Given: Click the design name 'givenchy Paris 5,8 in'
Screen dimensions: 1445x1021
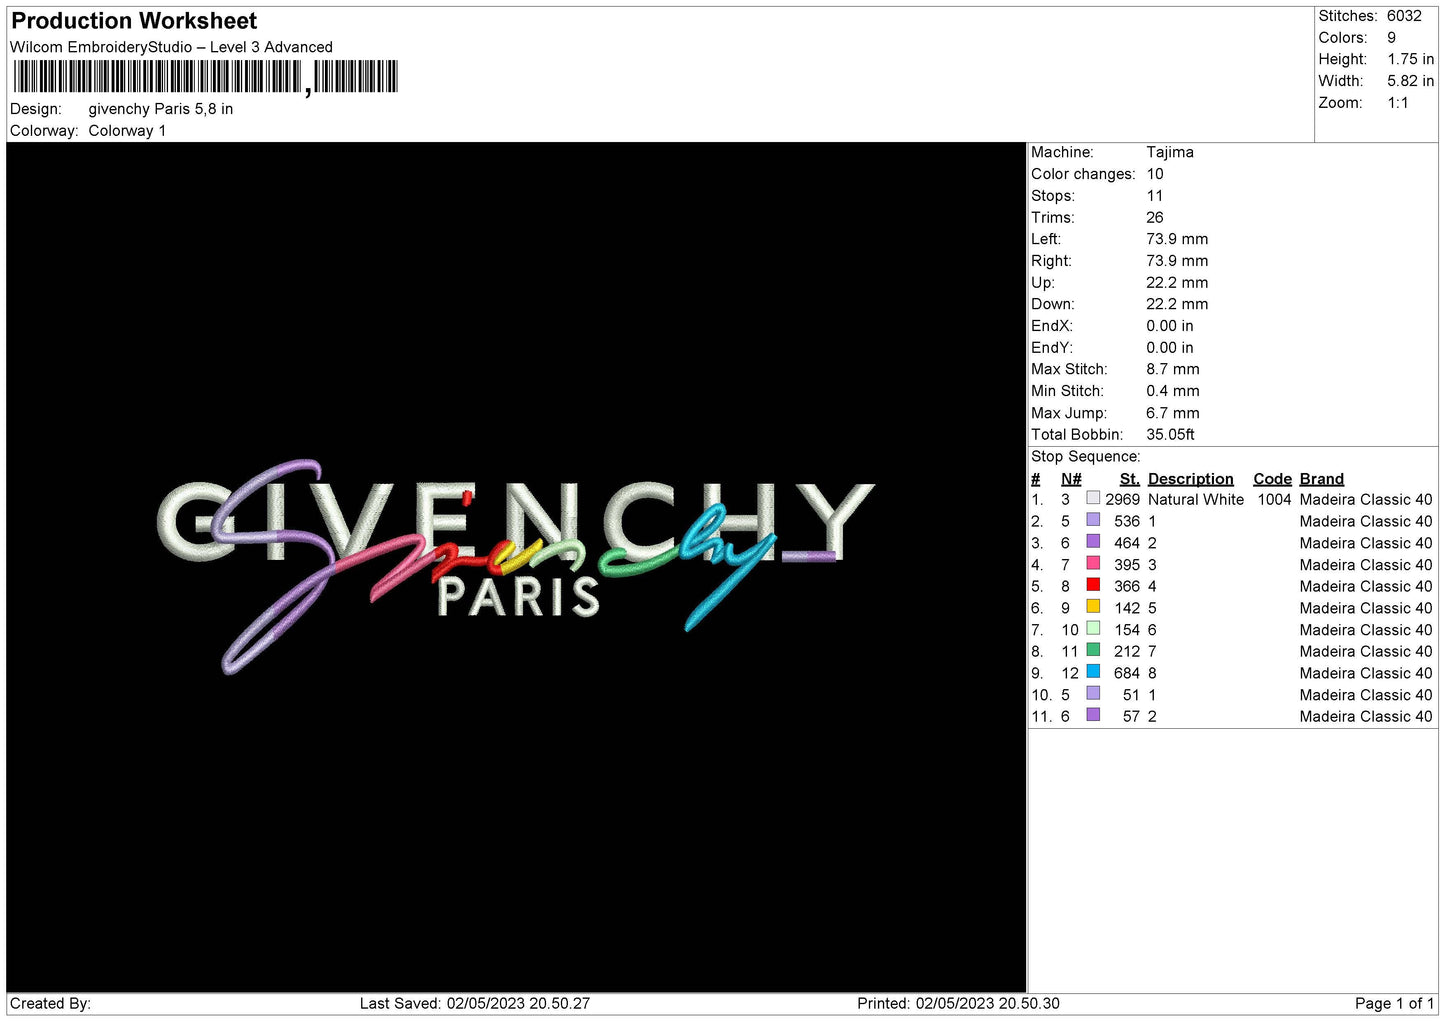Looking at the screenshot, I should tap(161, 109).
